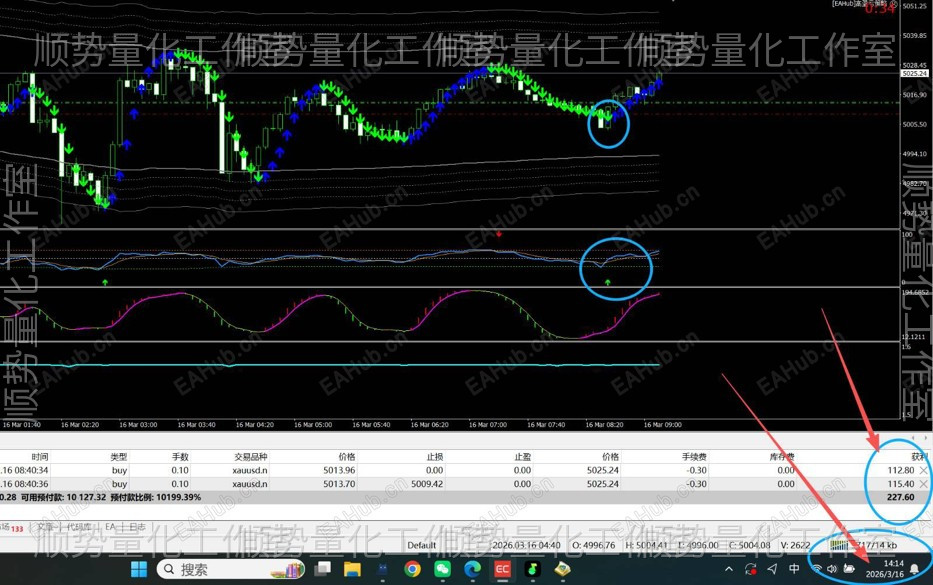Image resolution: width=933 pixels, height=585 pixels.
Task: Switch to the 文章 terminal tab
Action: point(45,527)
